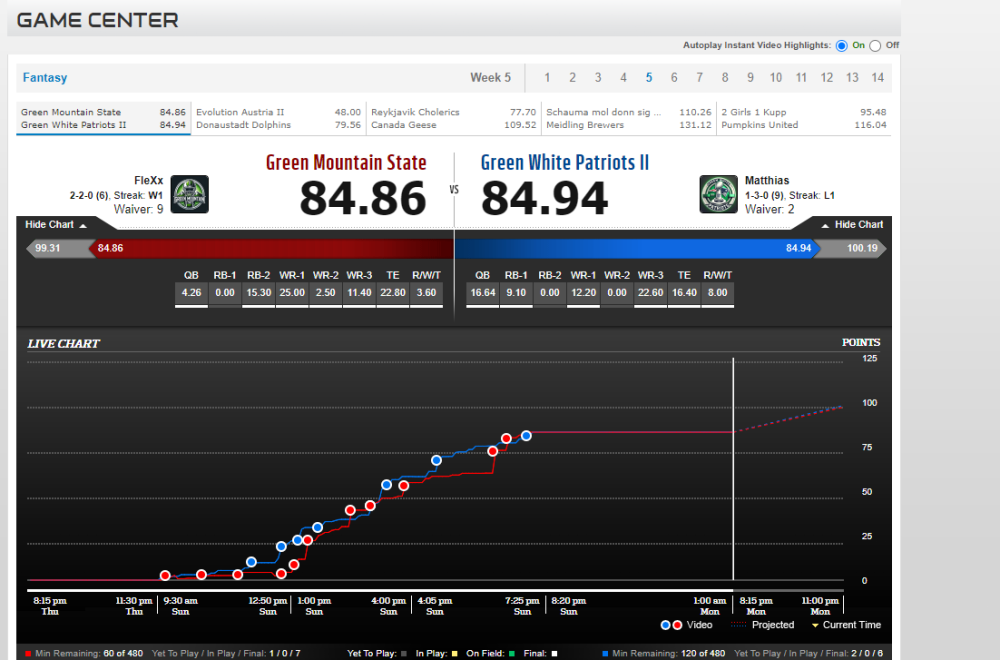
Task: Click the first red video dot at 9:30 am
Action: 165,575
